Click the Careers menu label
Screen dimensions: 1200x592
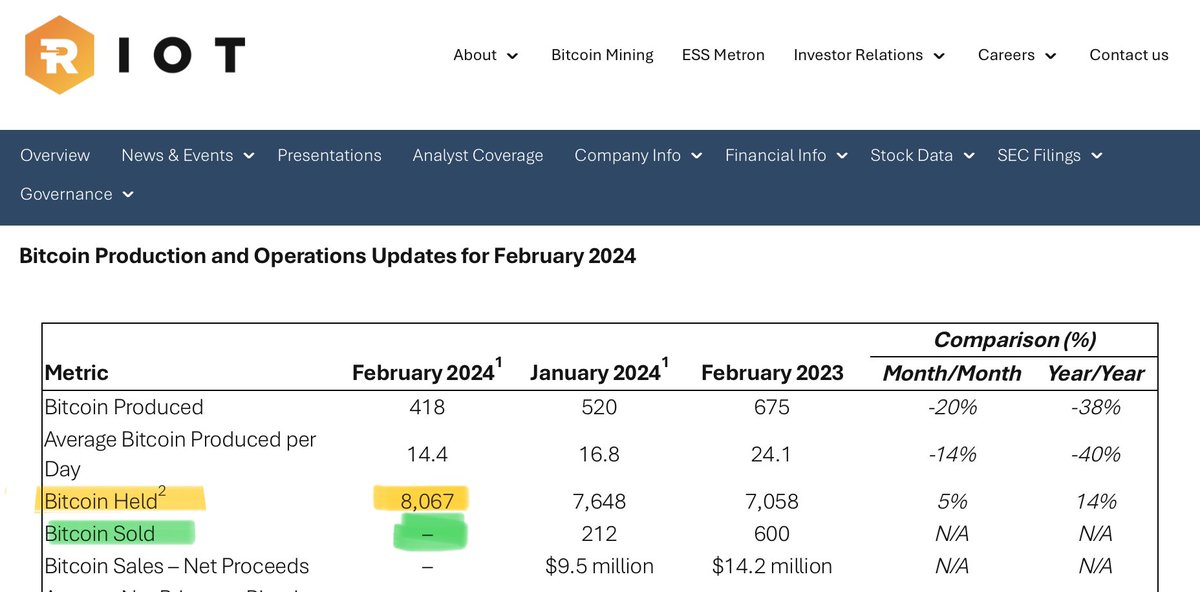(1006, 55)
